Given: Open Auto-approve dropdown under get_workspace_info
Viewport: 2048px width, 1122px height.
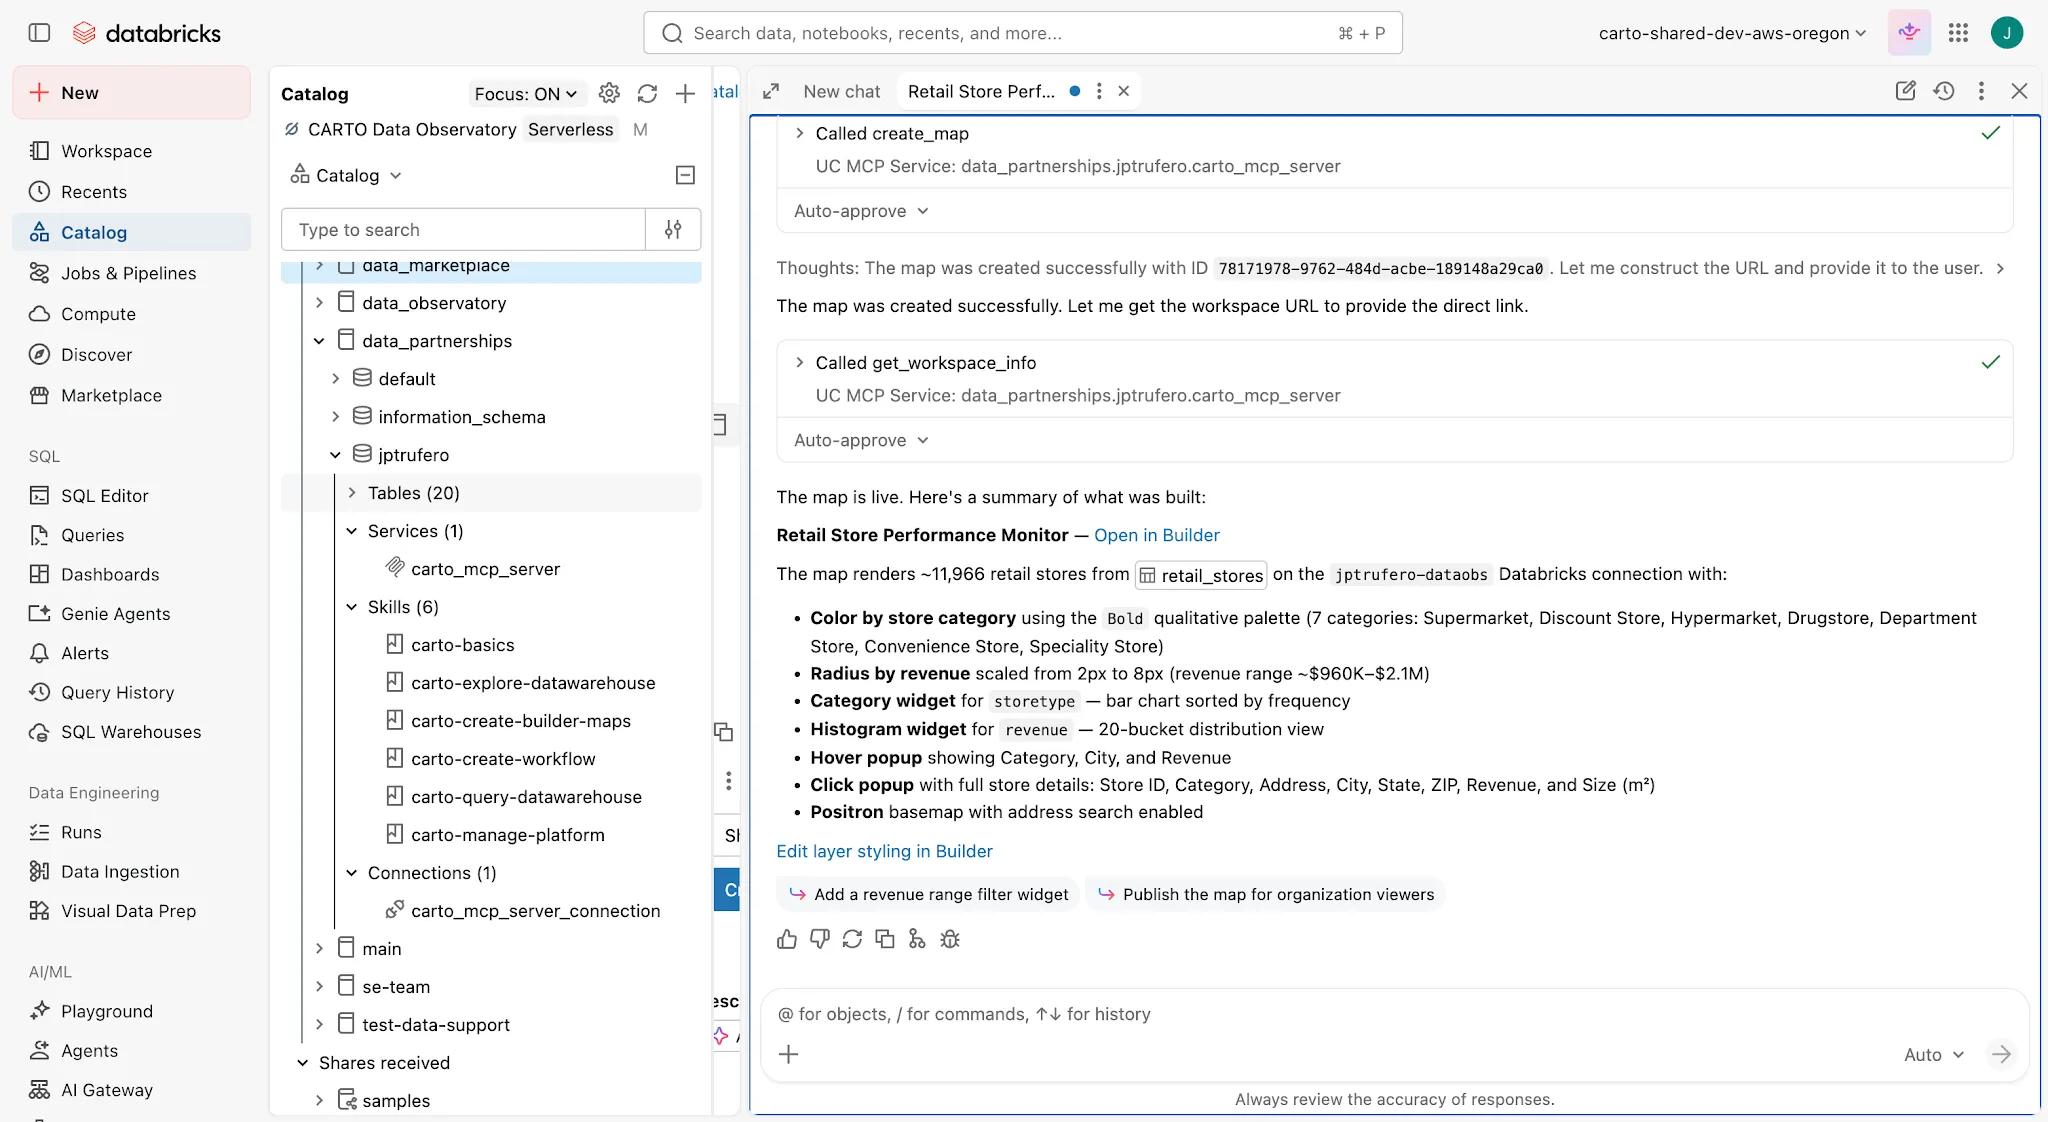Looking at the screenshot, I should coord(861,440).
